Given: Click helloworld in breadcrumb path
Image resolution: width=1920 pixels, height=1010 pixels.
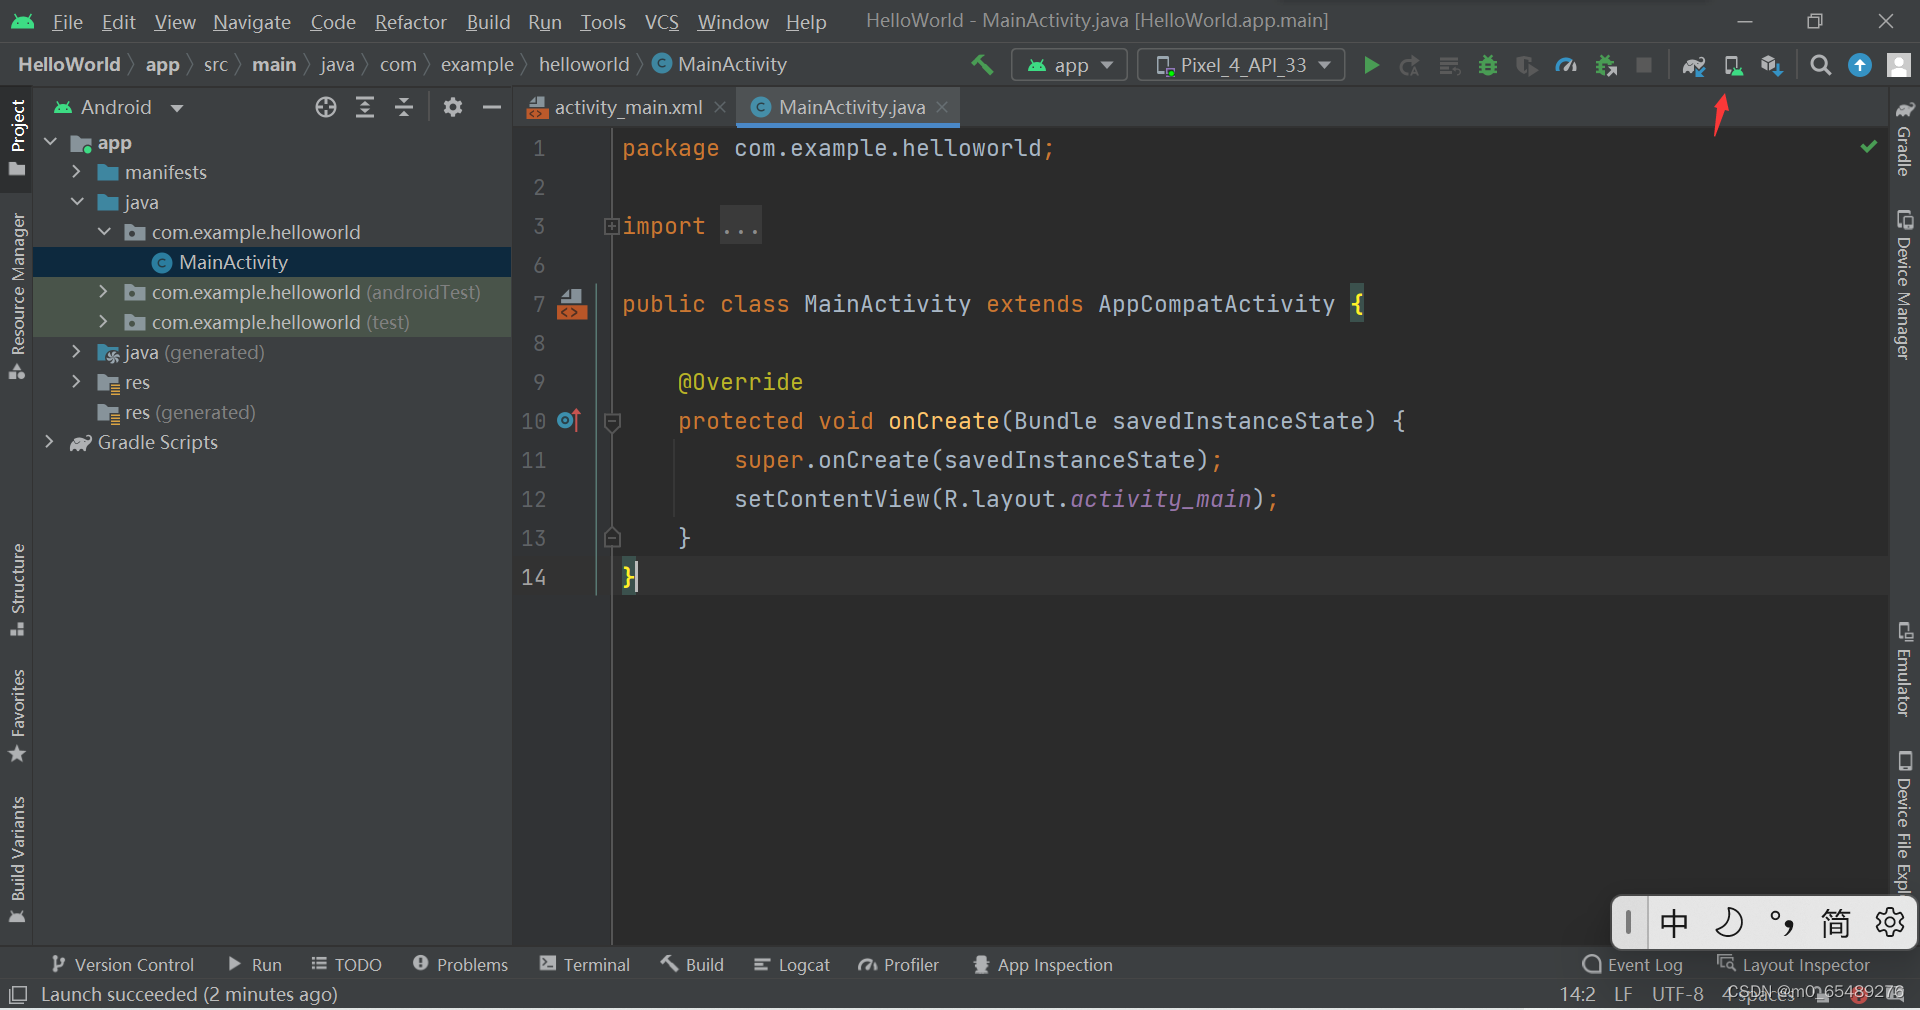Looking at the screenshot, I should (584, 64).
